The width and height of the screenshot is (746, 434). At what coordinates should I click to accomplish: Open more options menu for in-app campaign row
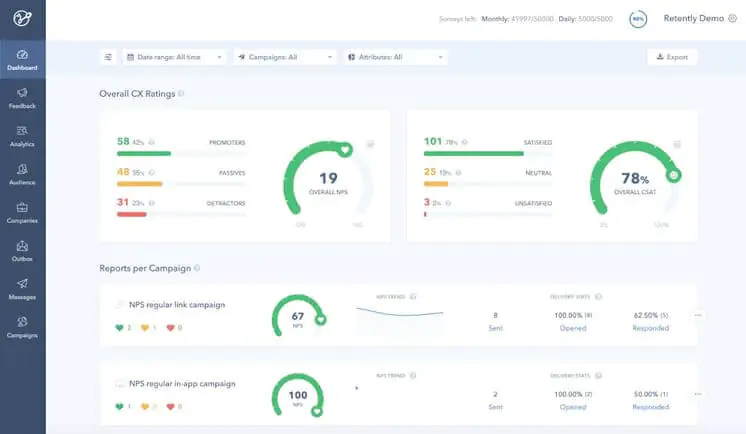pos(698,394)
